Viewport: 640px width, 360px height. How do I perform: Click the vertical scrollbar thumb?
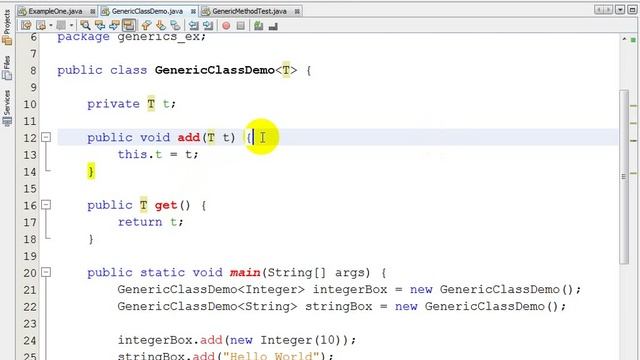(624, 177)
